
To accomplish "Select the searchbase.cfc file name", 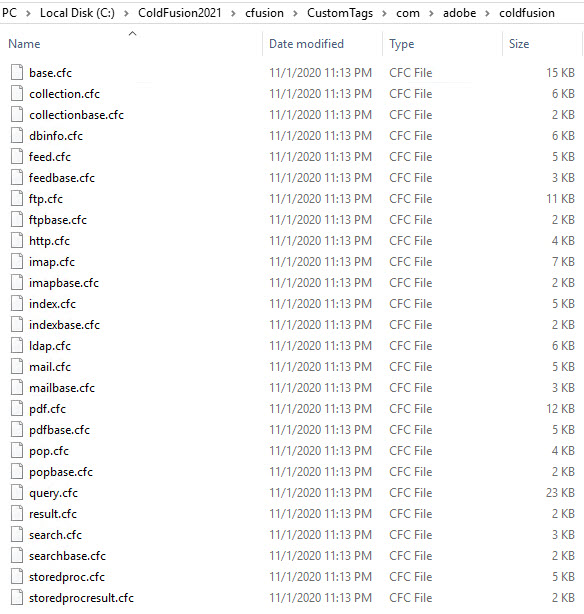I will coord(67,556).
